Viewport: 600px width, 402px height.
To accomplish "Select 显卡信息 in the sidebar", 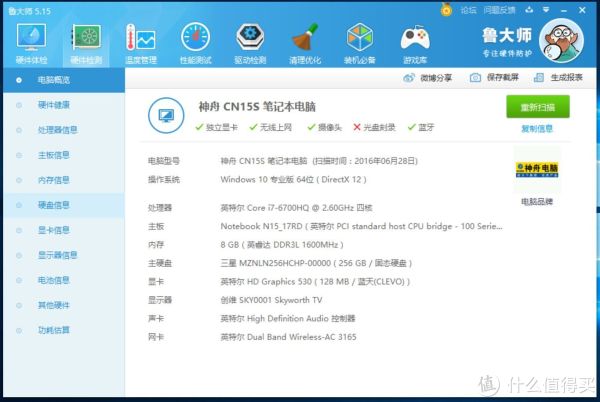I will coord(64,230).
